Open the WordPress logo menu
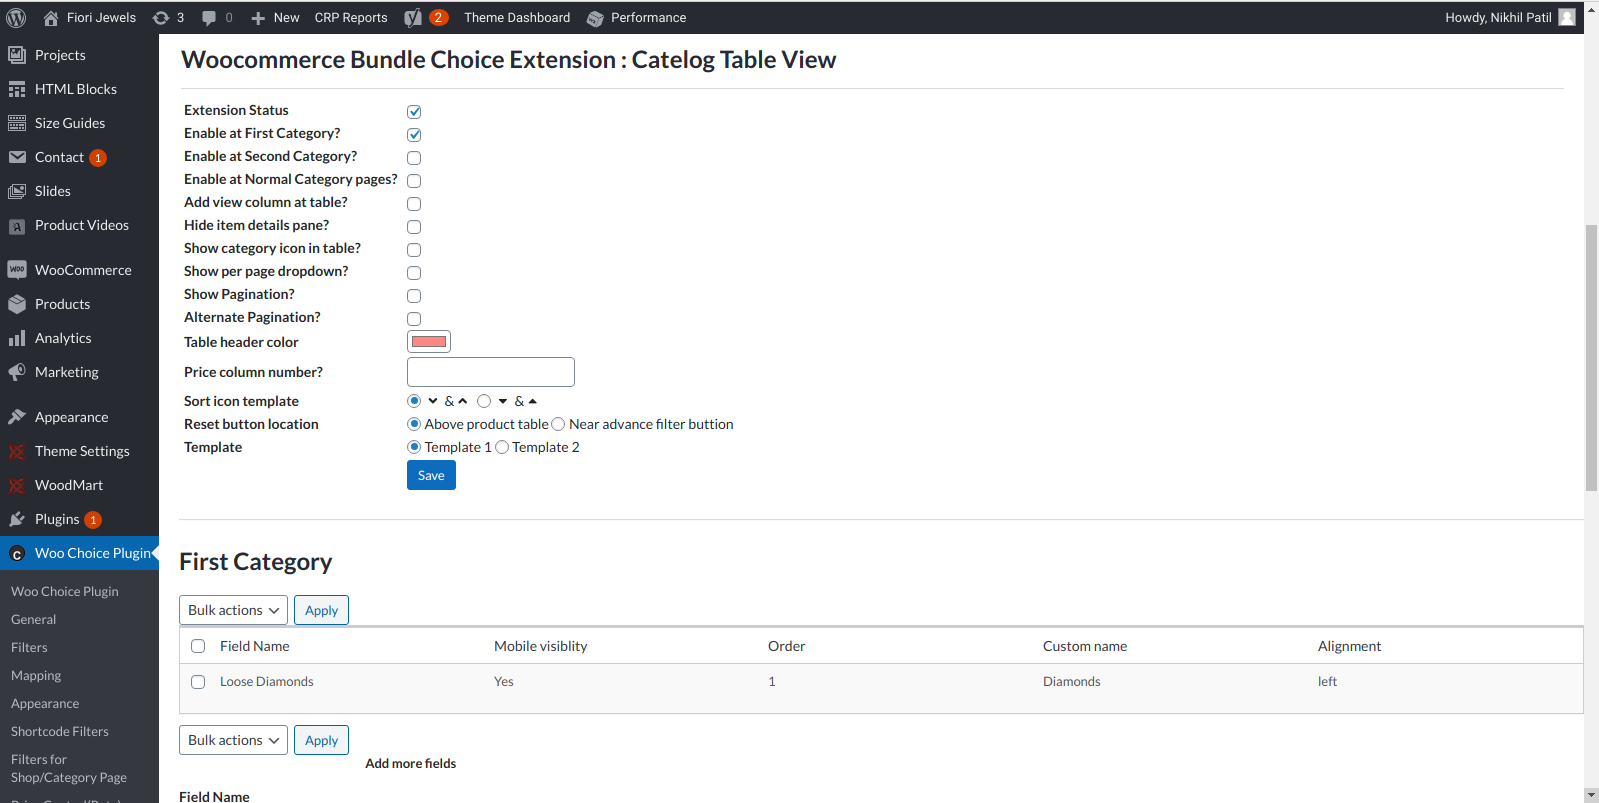 [16, 17]
